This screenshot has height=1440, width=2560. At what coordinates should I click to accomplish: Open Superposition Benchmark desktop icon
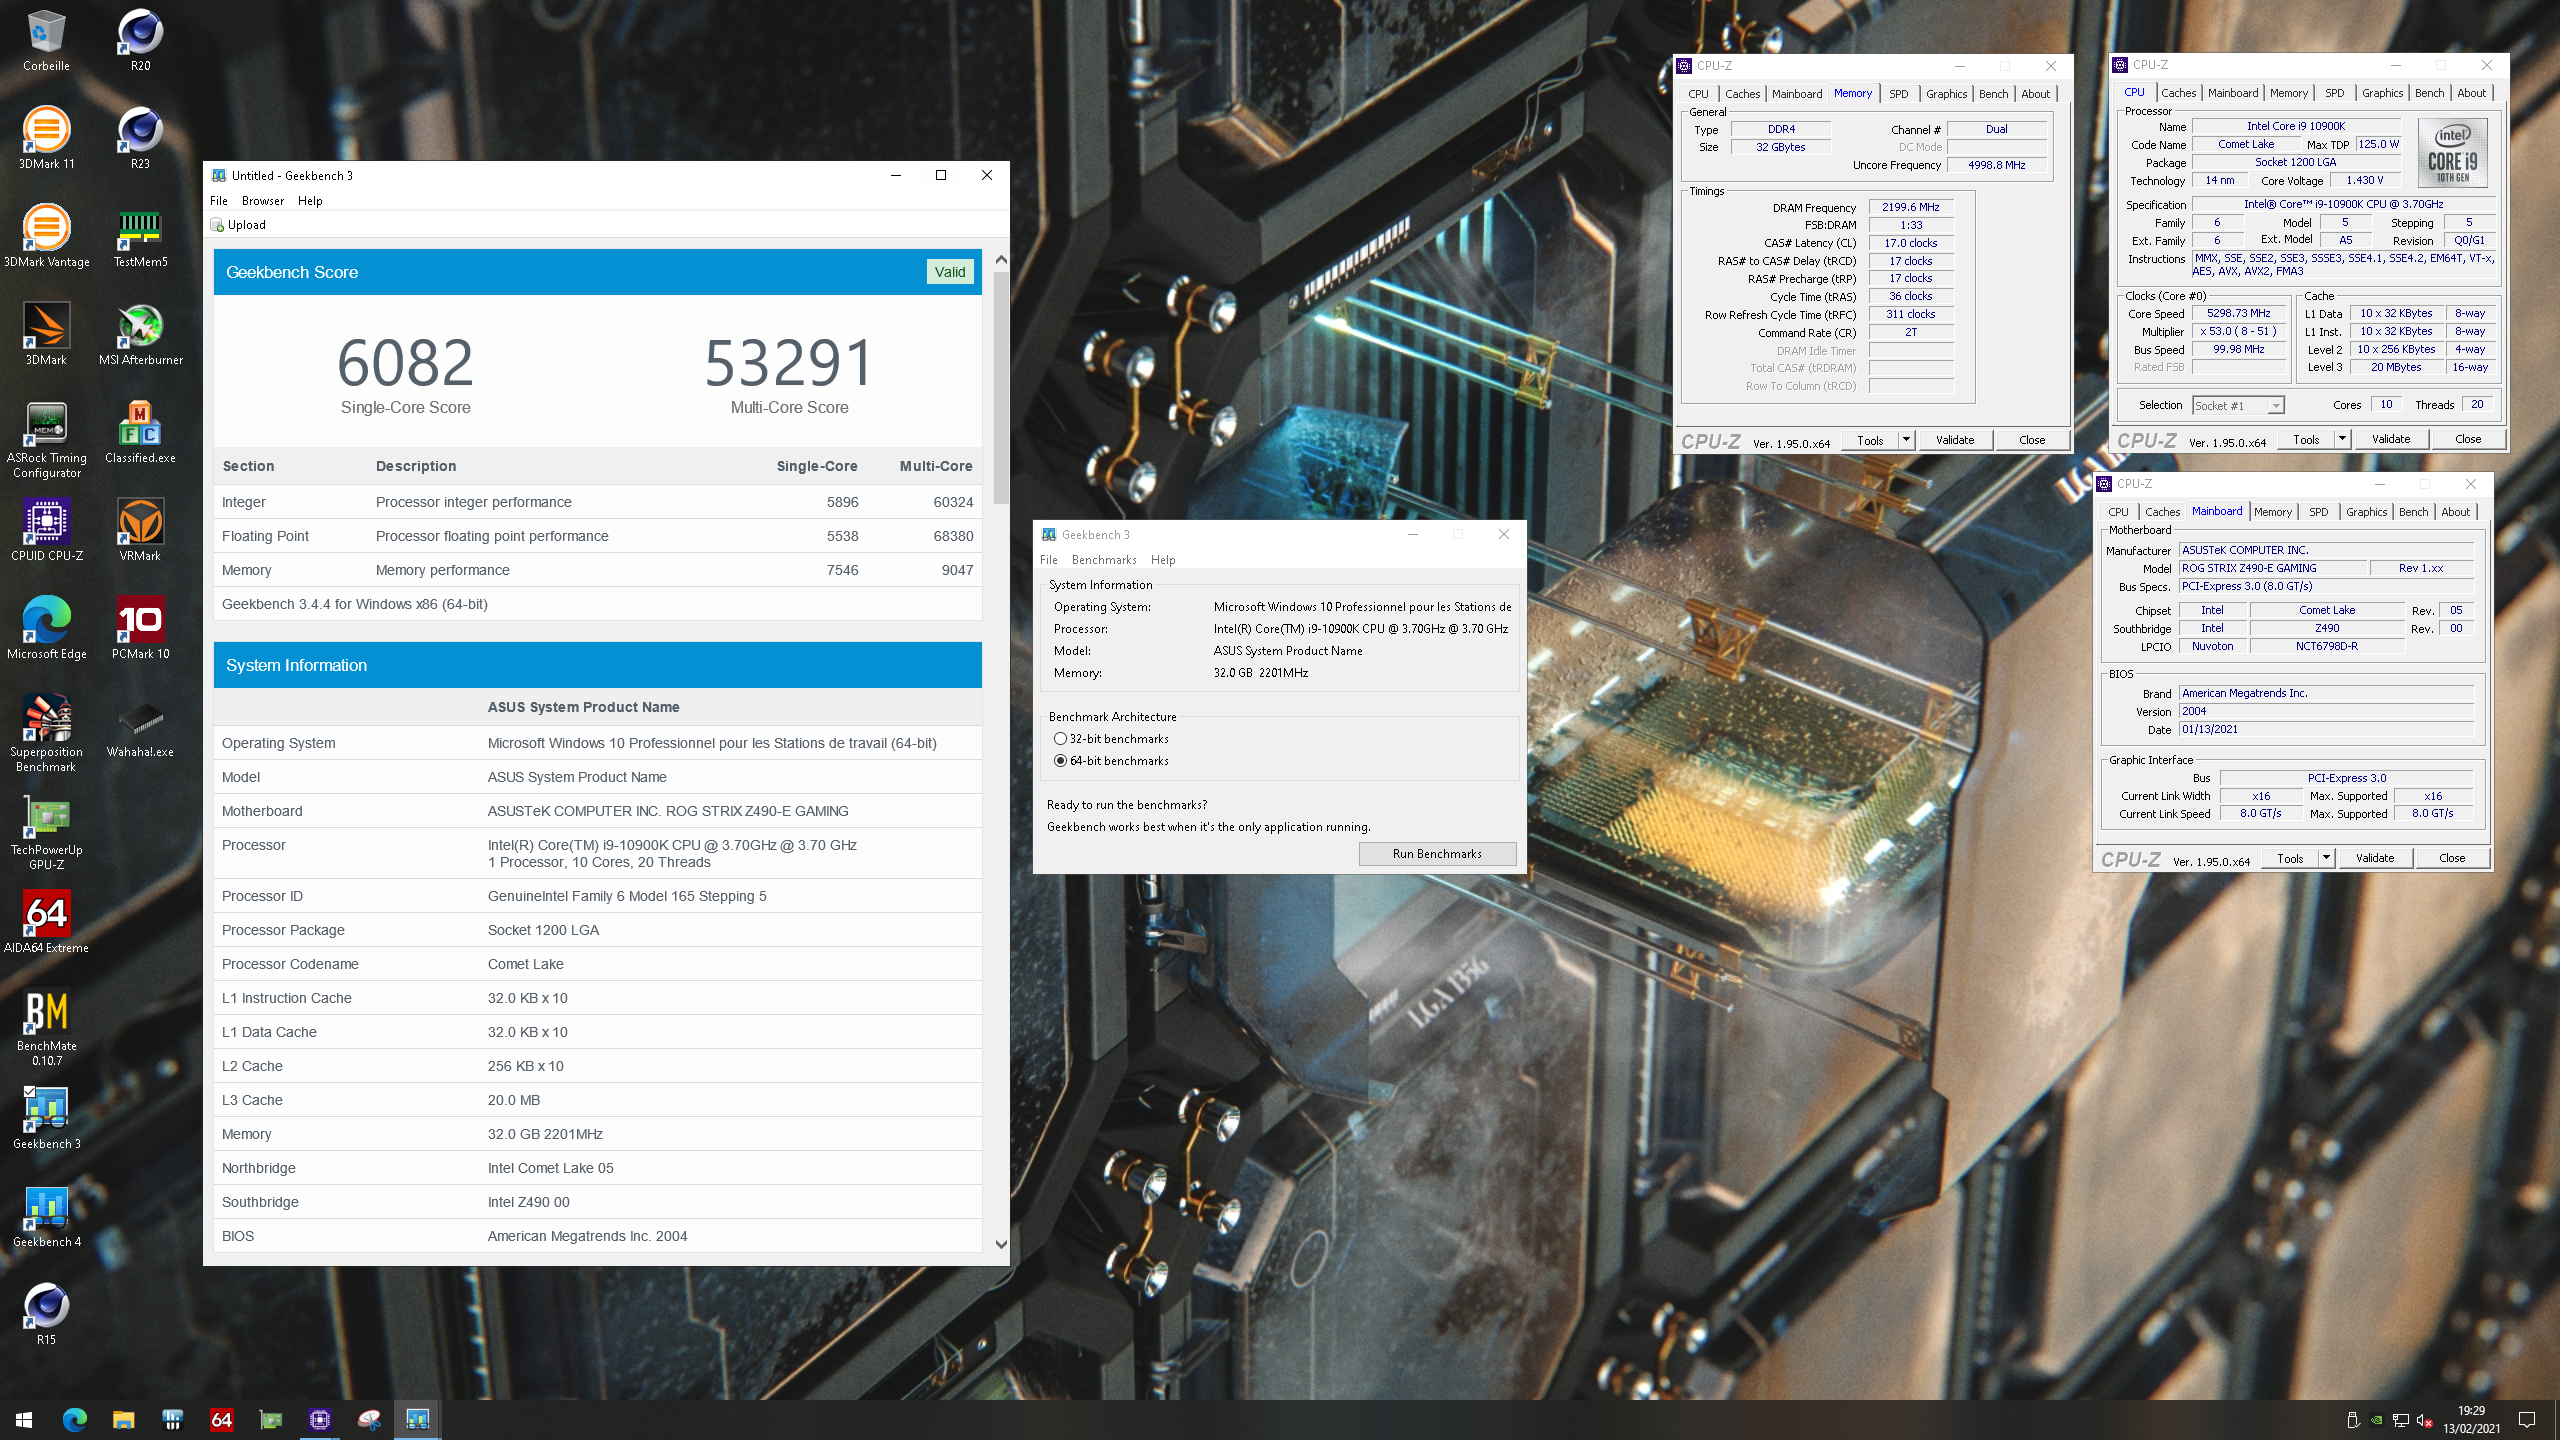(x=46, y=734)
